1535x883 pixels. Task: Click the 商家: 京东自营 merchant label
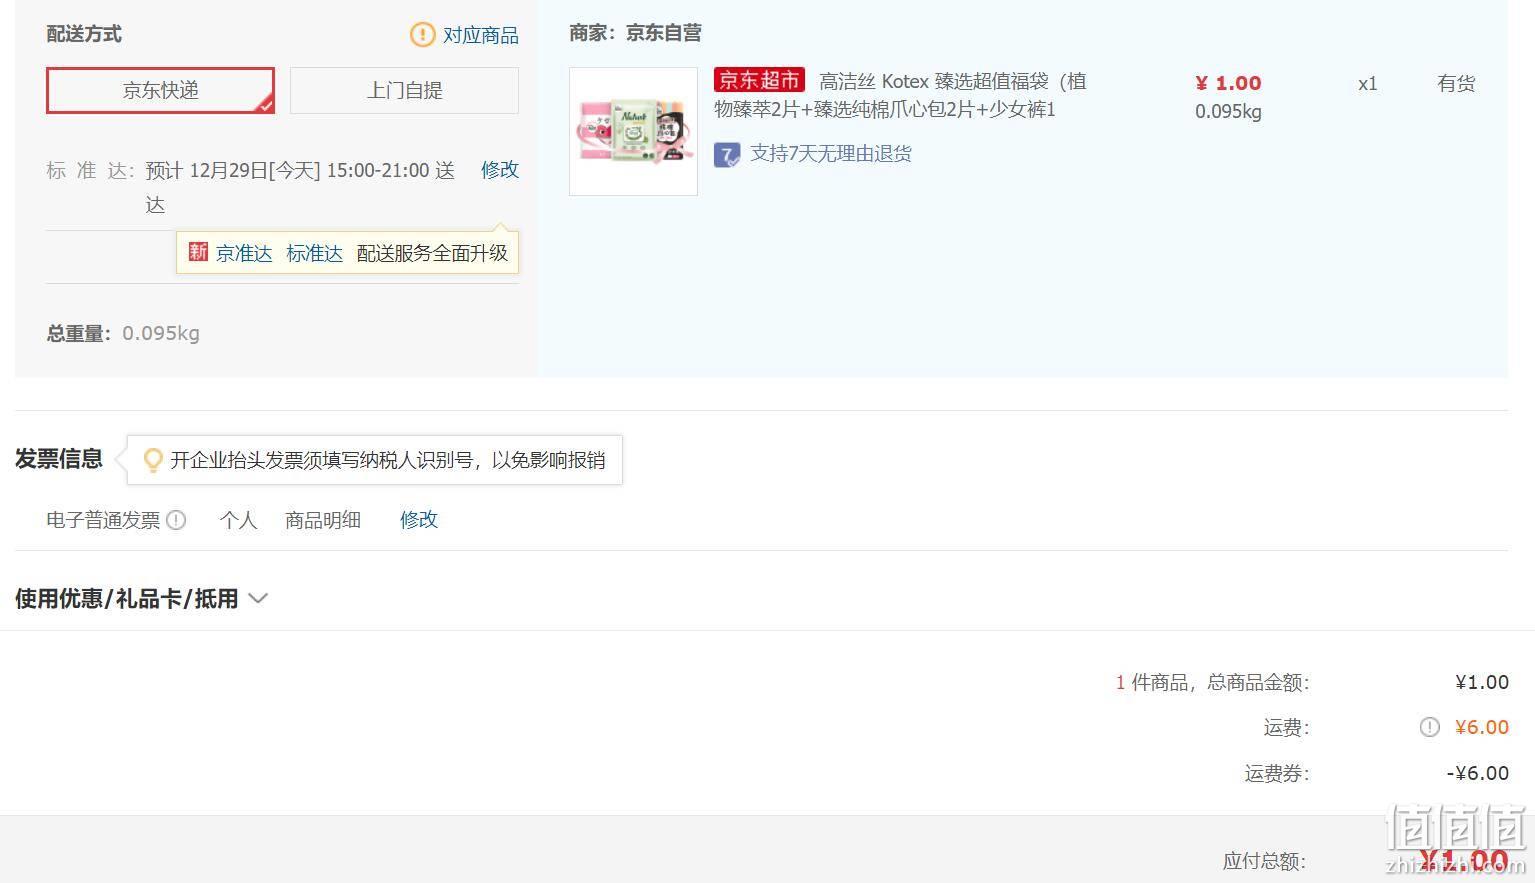635,33
